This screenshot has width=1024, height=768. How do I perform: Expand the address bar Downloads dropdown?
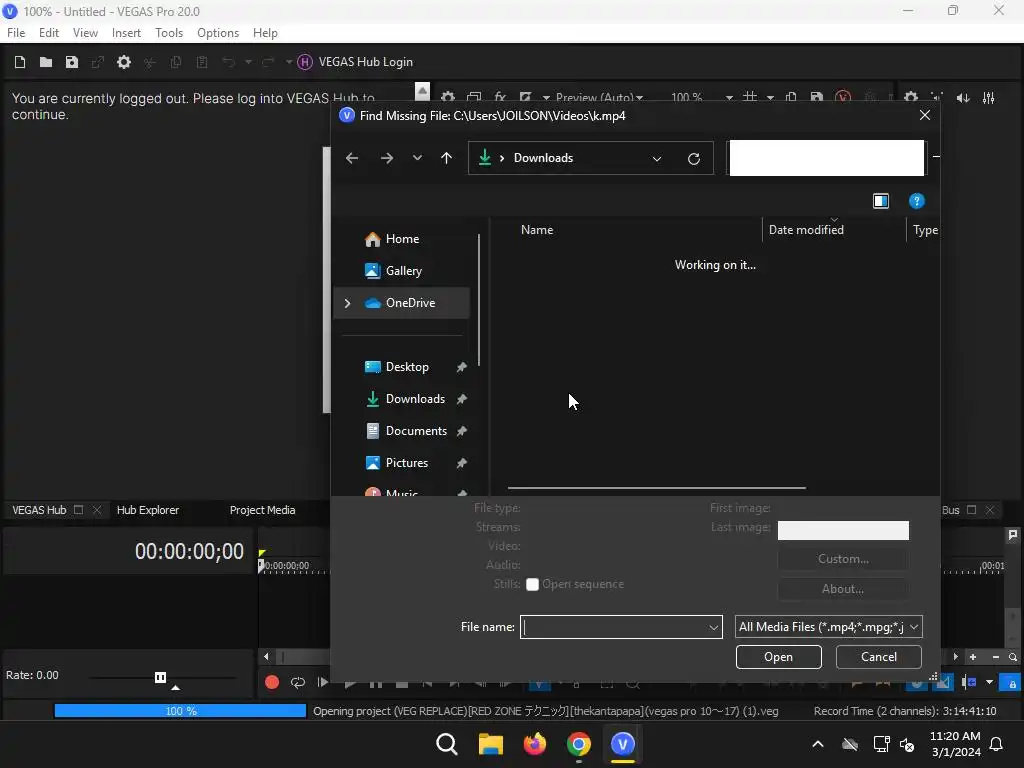point(657,159)
